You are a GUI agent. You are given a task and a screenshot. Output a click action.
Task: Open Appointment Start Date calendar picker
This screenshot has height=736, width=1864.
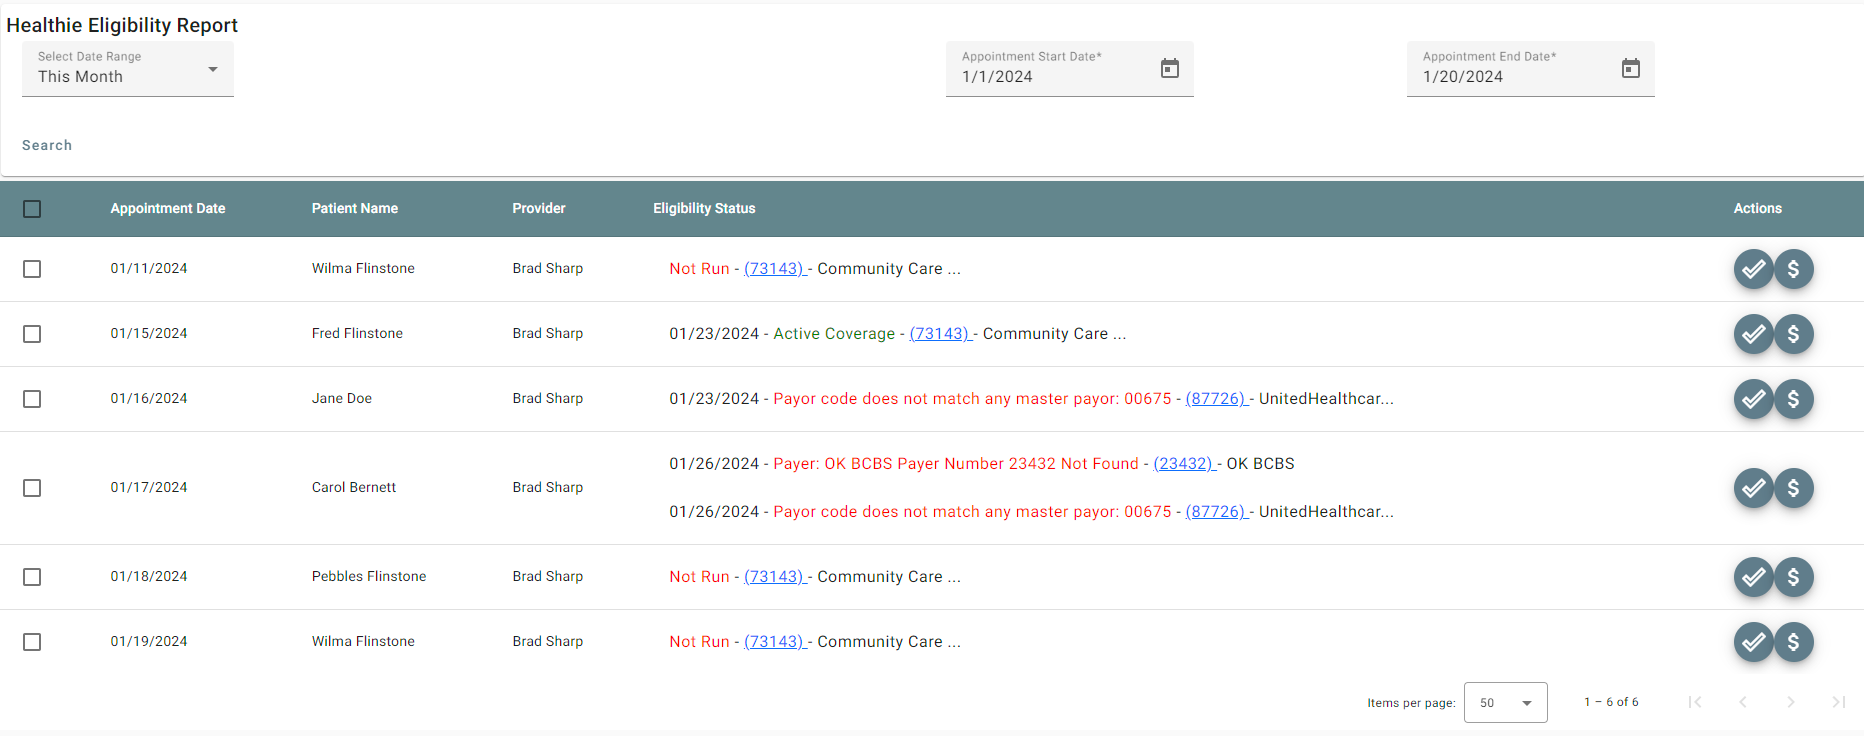1169,68
